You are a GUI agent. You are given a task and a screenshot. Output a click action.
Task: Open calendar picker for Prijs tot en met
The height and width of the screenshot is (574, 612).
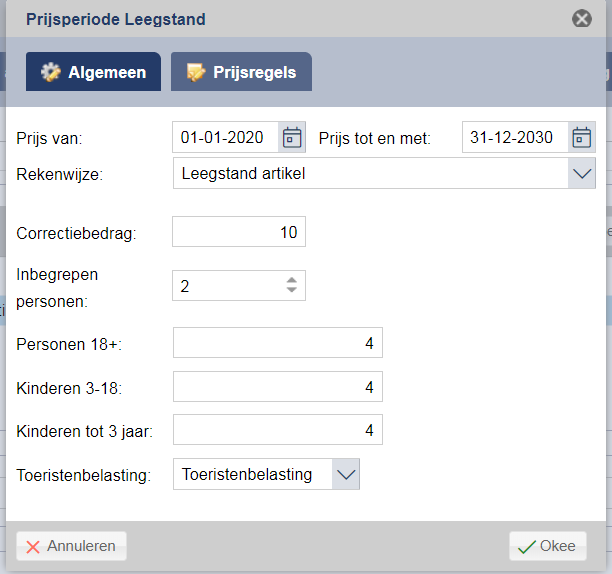[582, 137]
